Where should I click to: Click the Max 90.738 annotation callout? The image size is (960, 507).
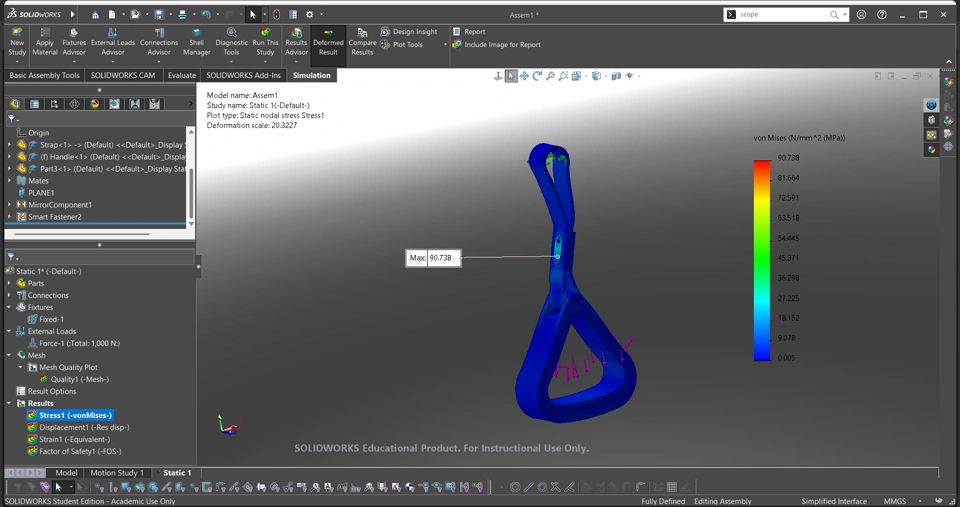point(433,258)
